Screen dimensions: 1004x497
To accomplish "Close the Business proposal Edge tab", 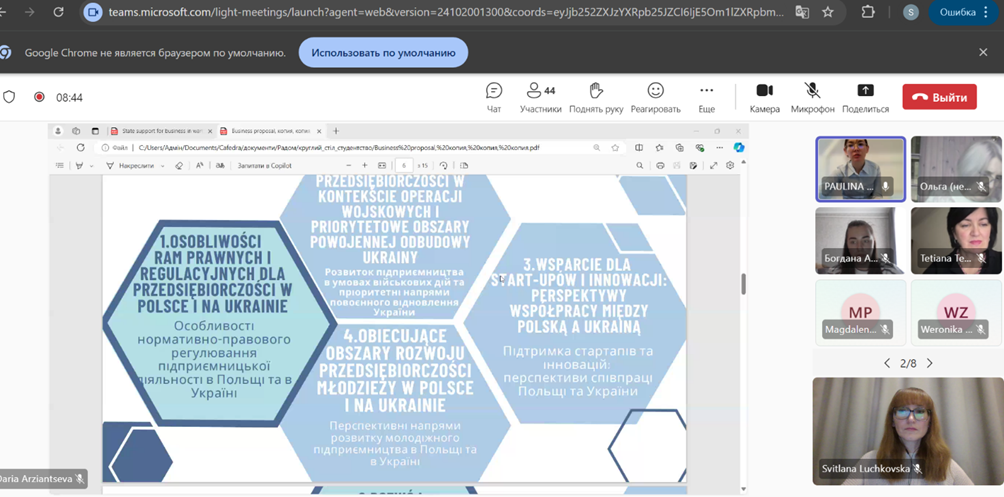I will tap(319, 131).
